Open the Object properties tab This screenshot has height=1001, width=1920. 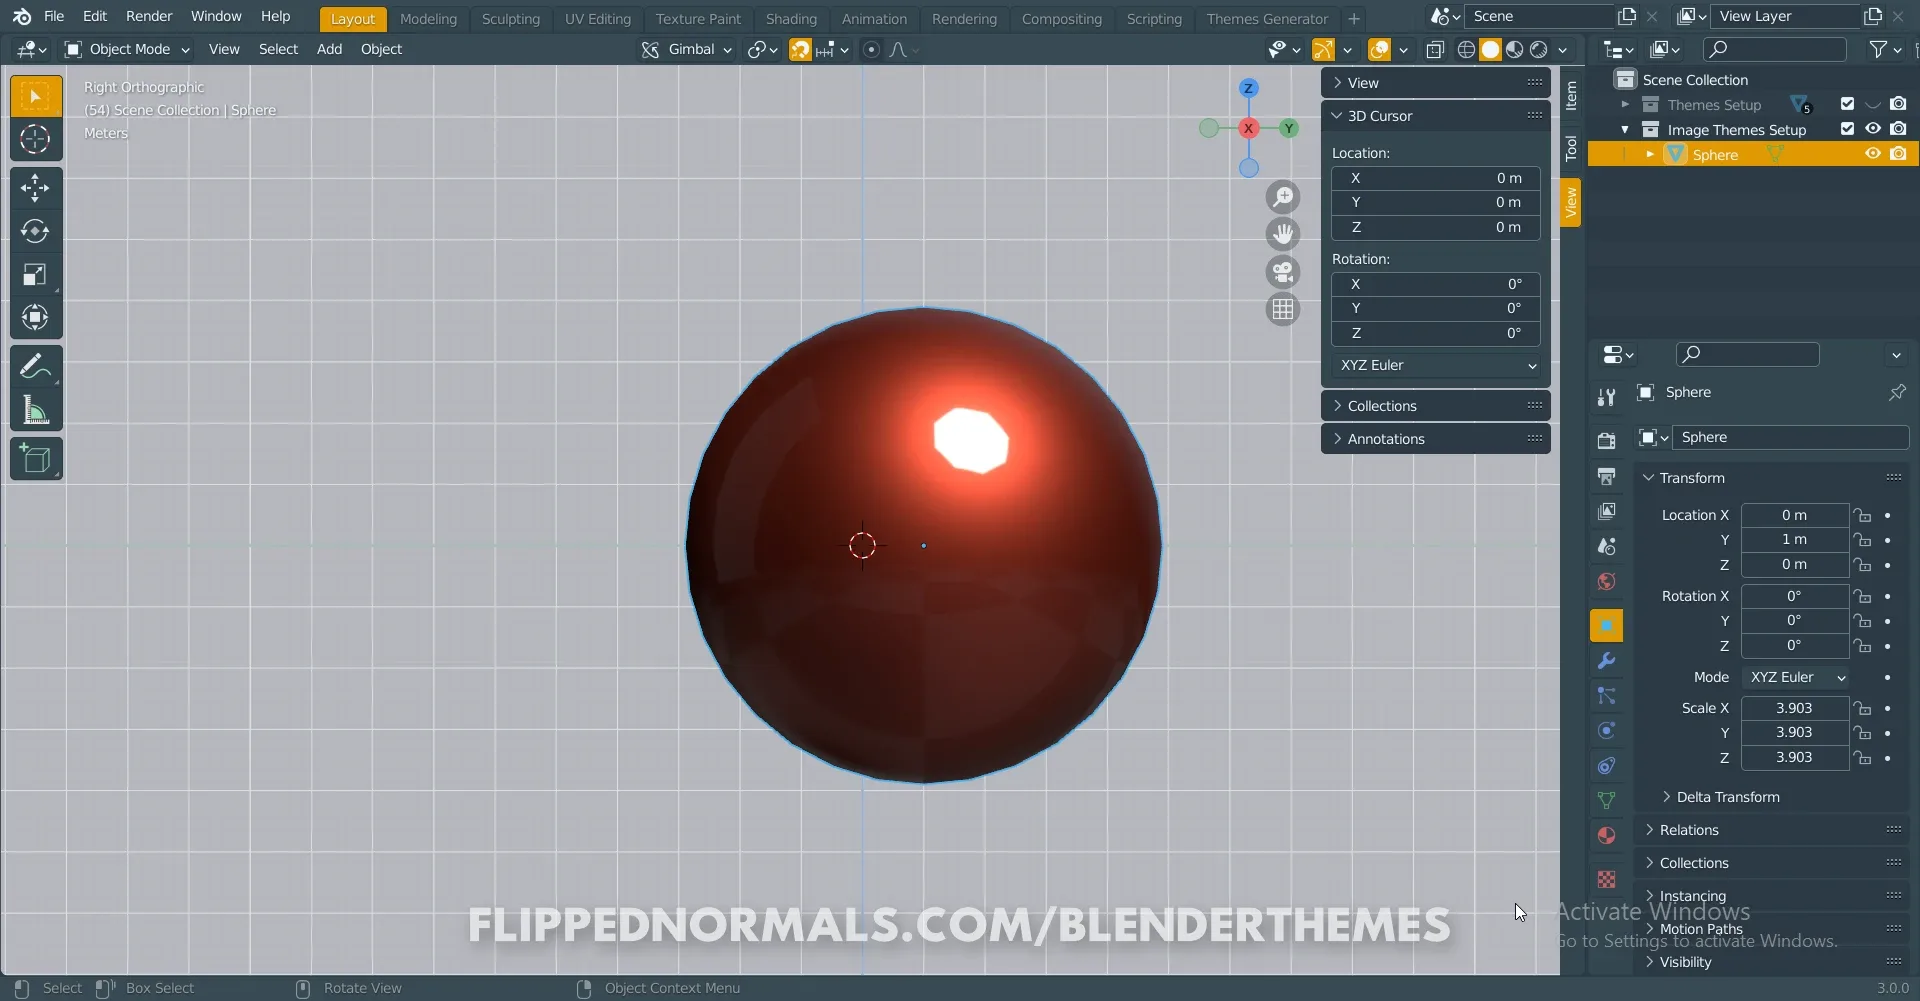[x=1606, y=626]
